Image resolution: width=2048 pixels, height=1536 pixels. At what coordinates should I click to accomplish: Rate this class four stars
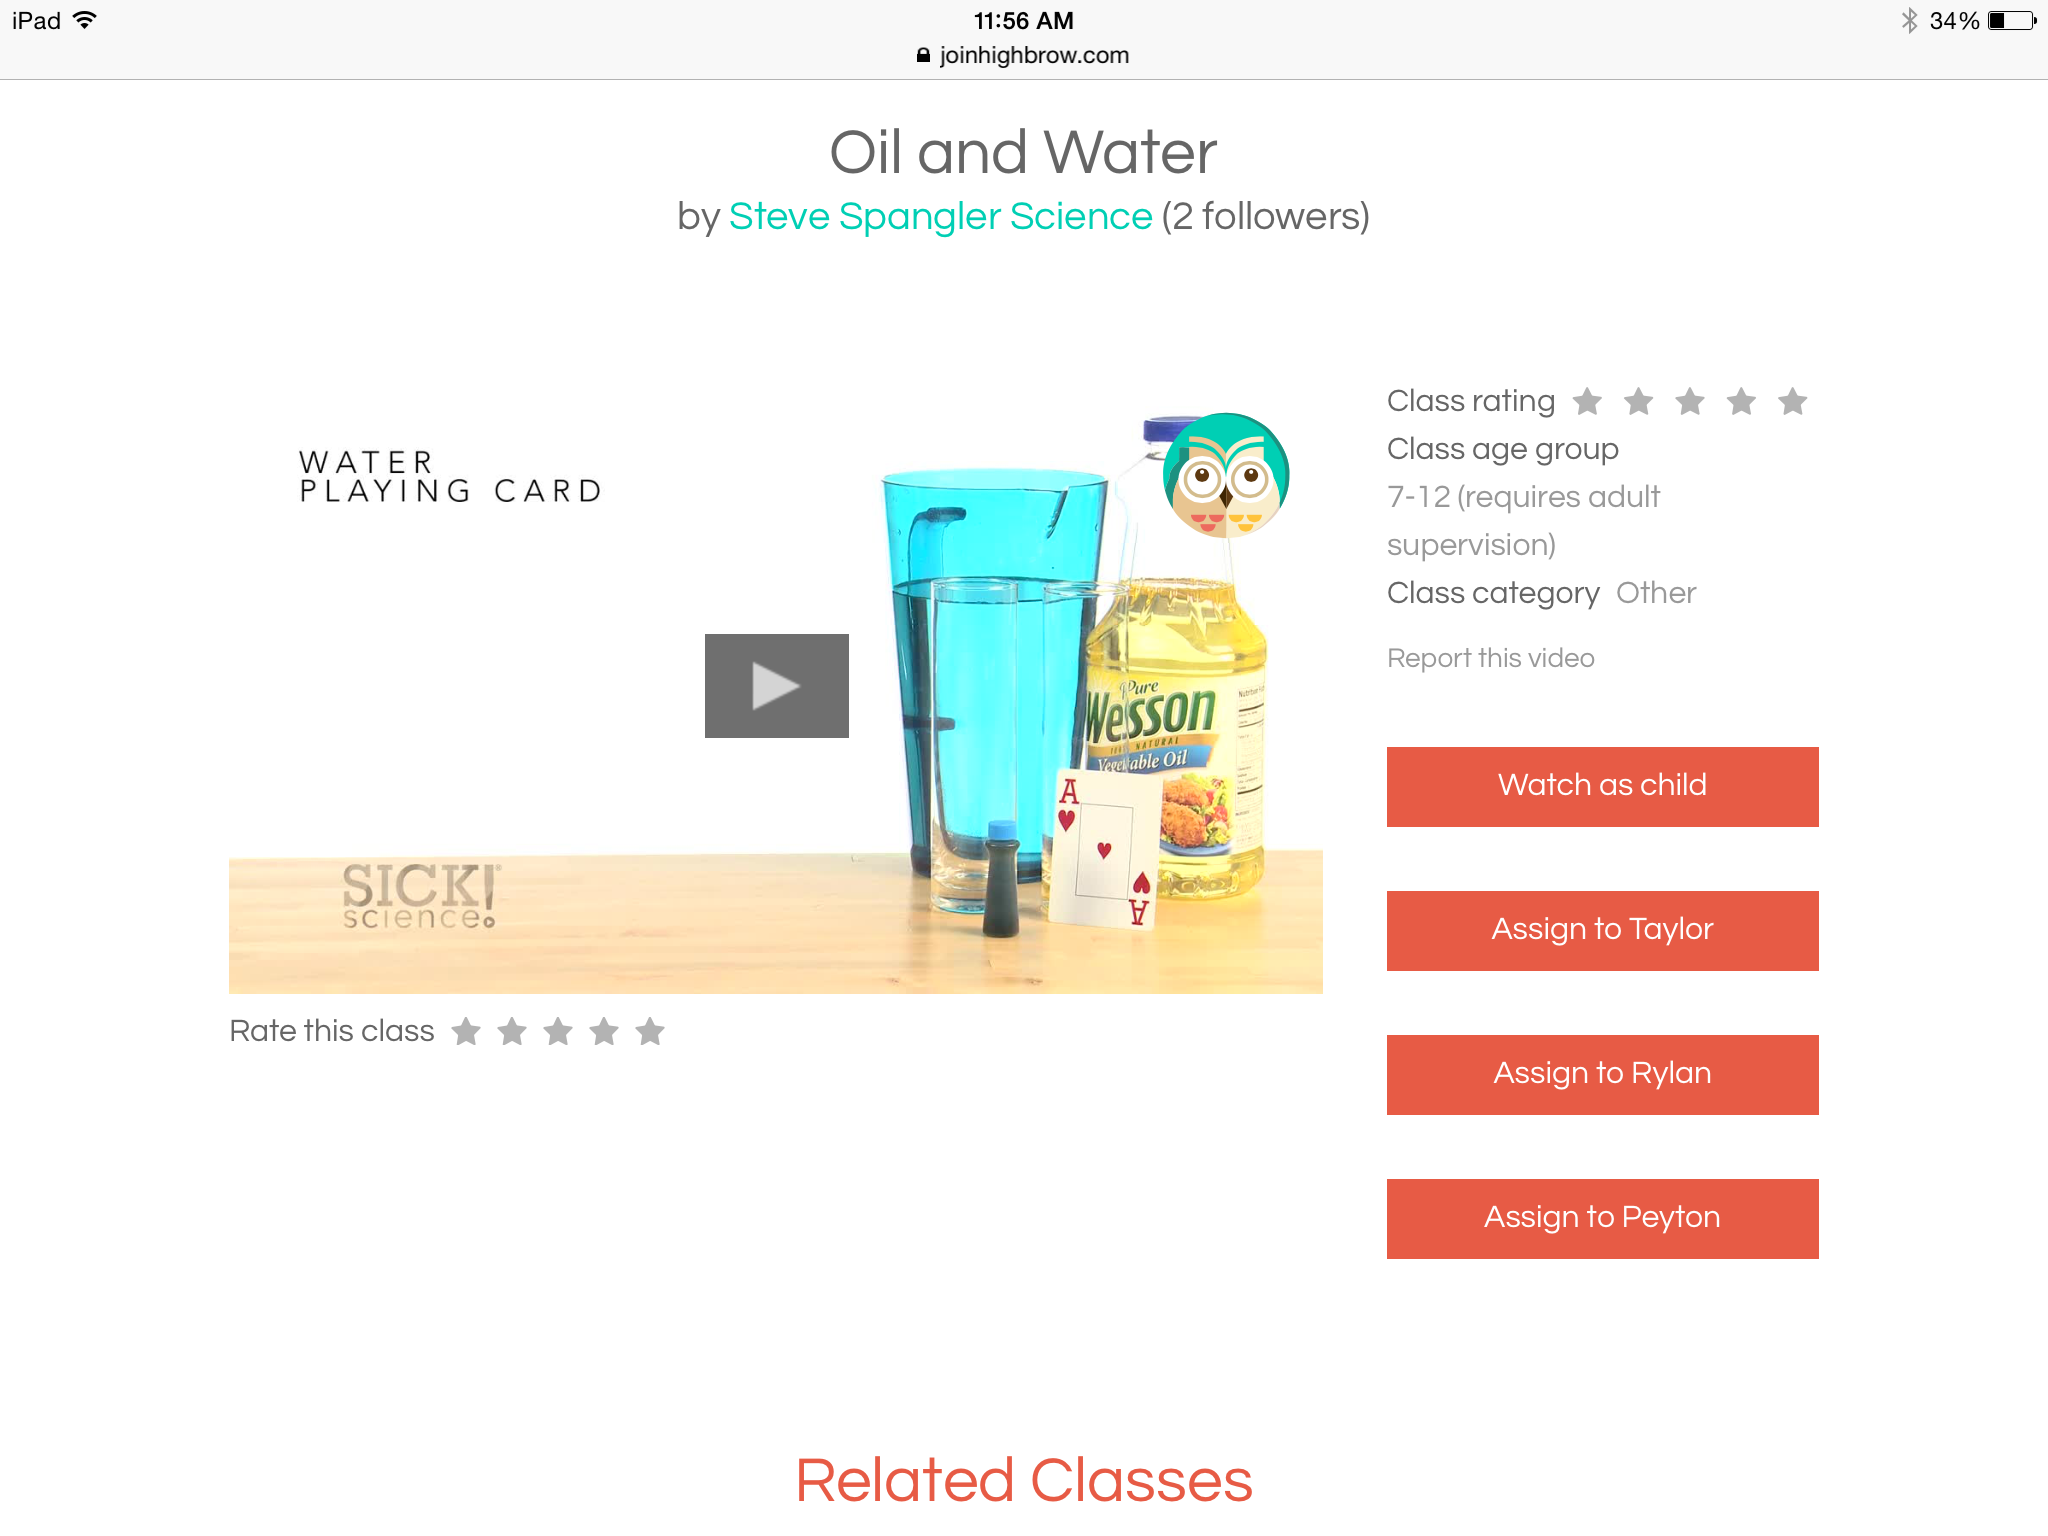pos(604,1031)
